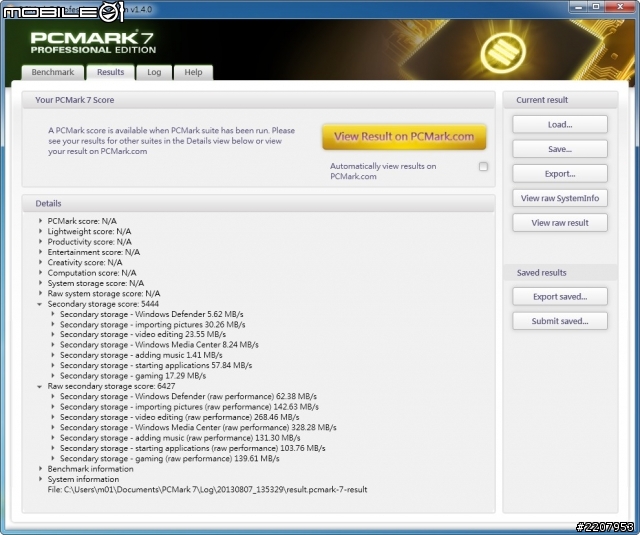Expand video editing 23.55 MB/s arrow
640x535 pixels.
(x=53, y=334)
